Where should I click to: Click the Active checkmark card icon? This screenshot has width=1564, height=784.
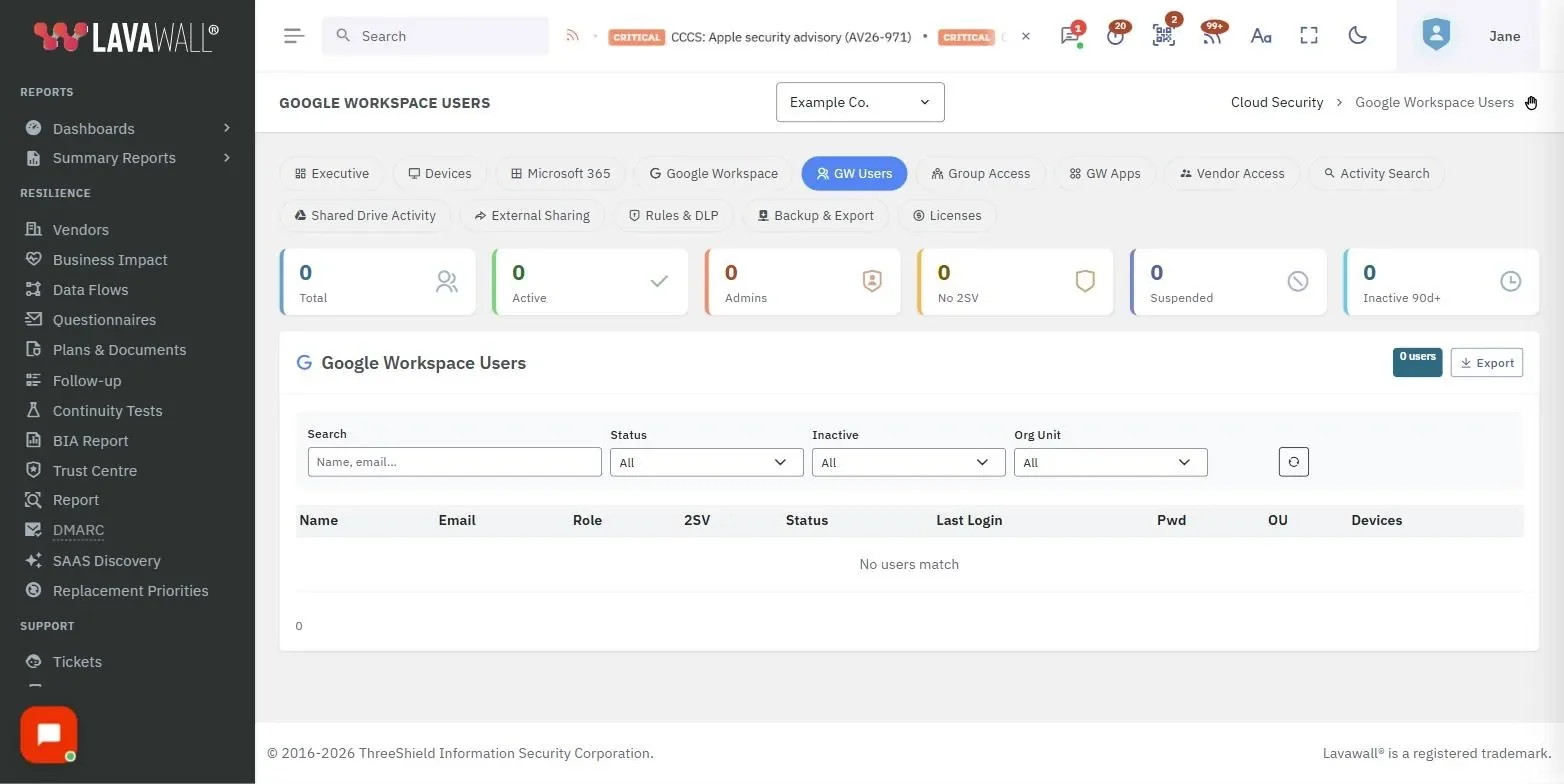tap(659, 282)
